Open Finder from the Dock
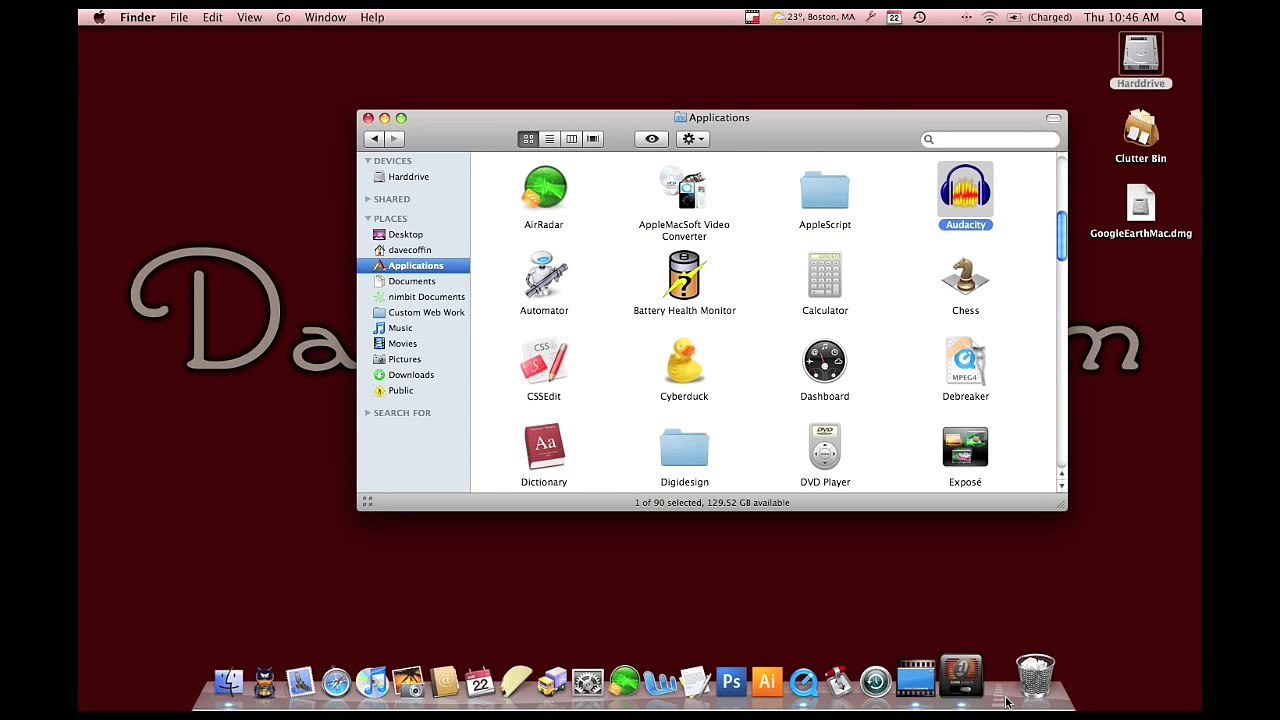The image size is (1280, 720). pyautogui.click(x=229, y=681)
